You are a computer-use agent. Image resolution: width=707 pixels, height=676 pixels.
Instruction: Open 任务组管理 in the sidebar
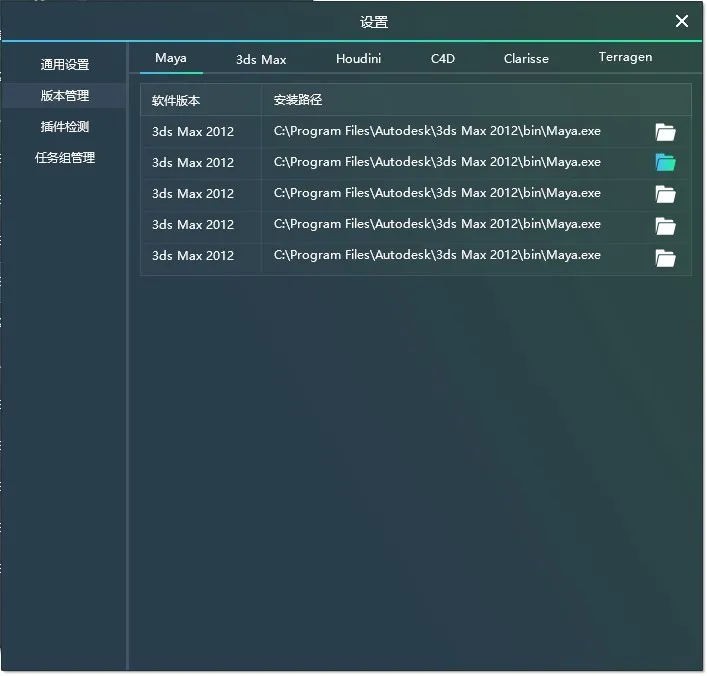pos(65,158)
